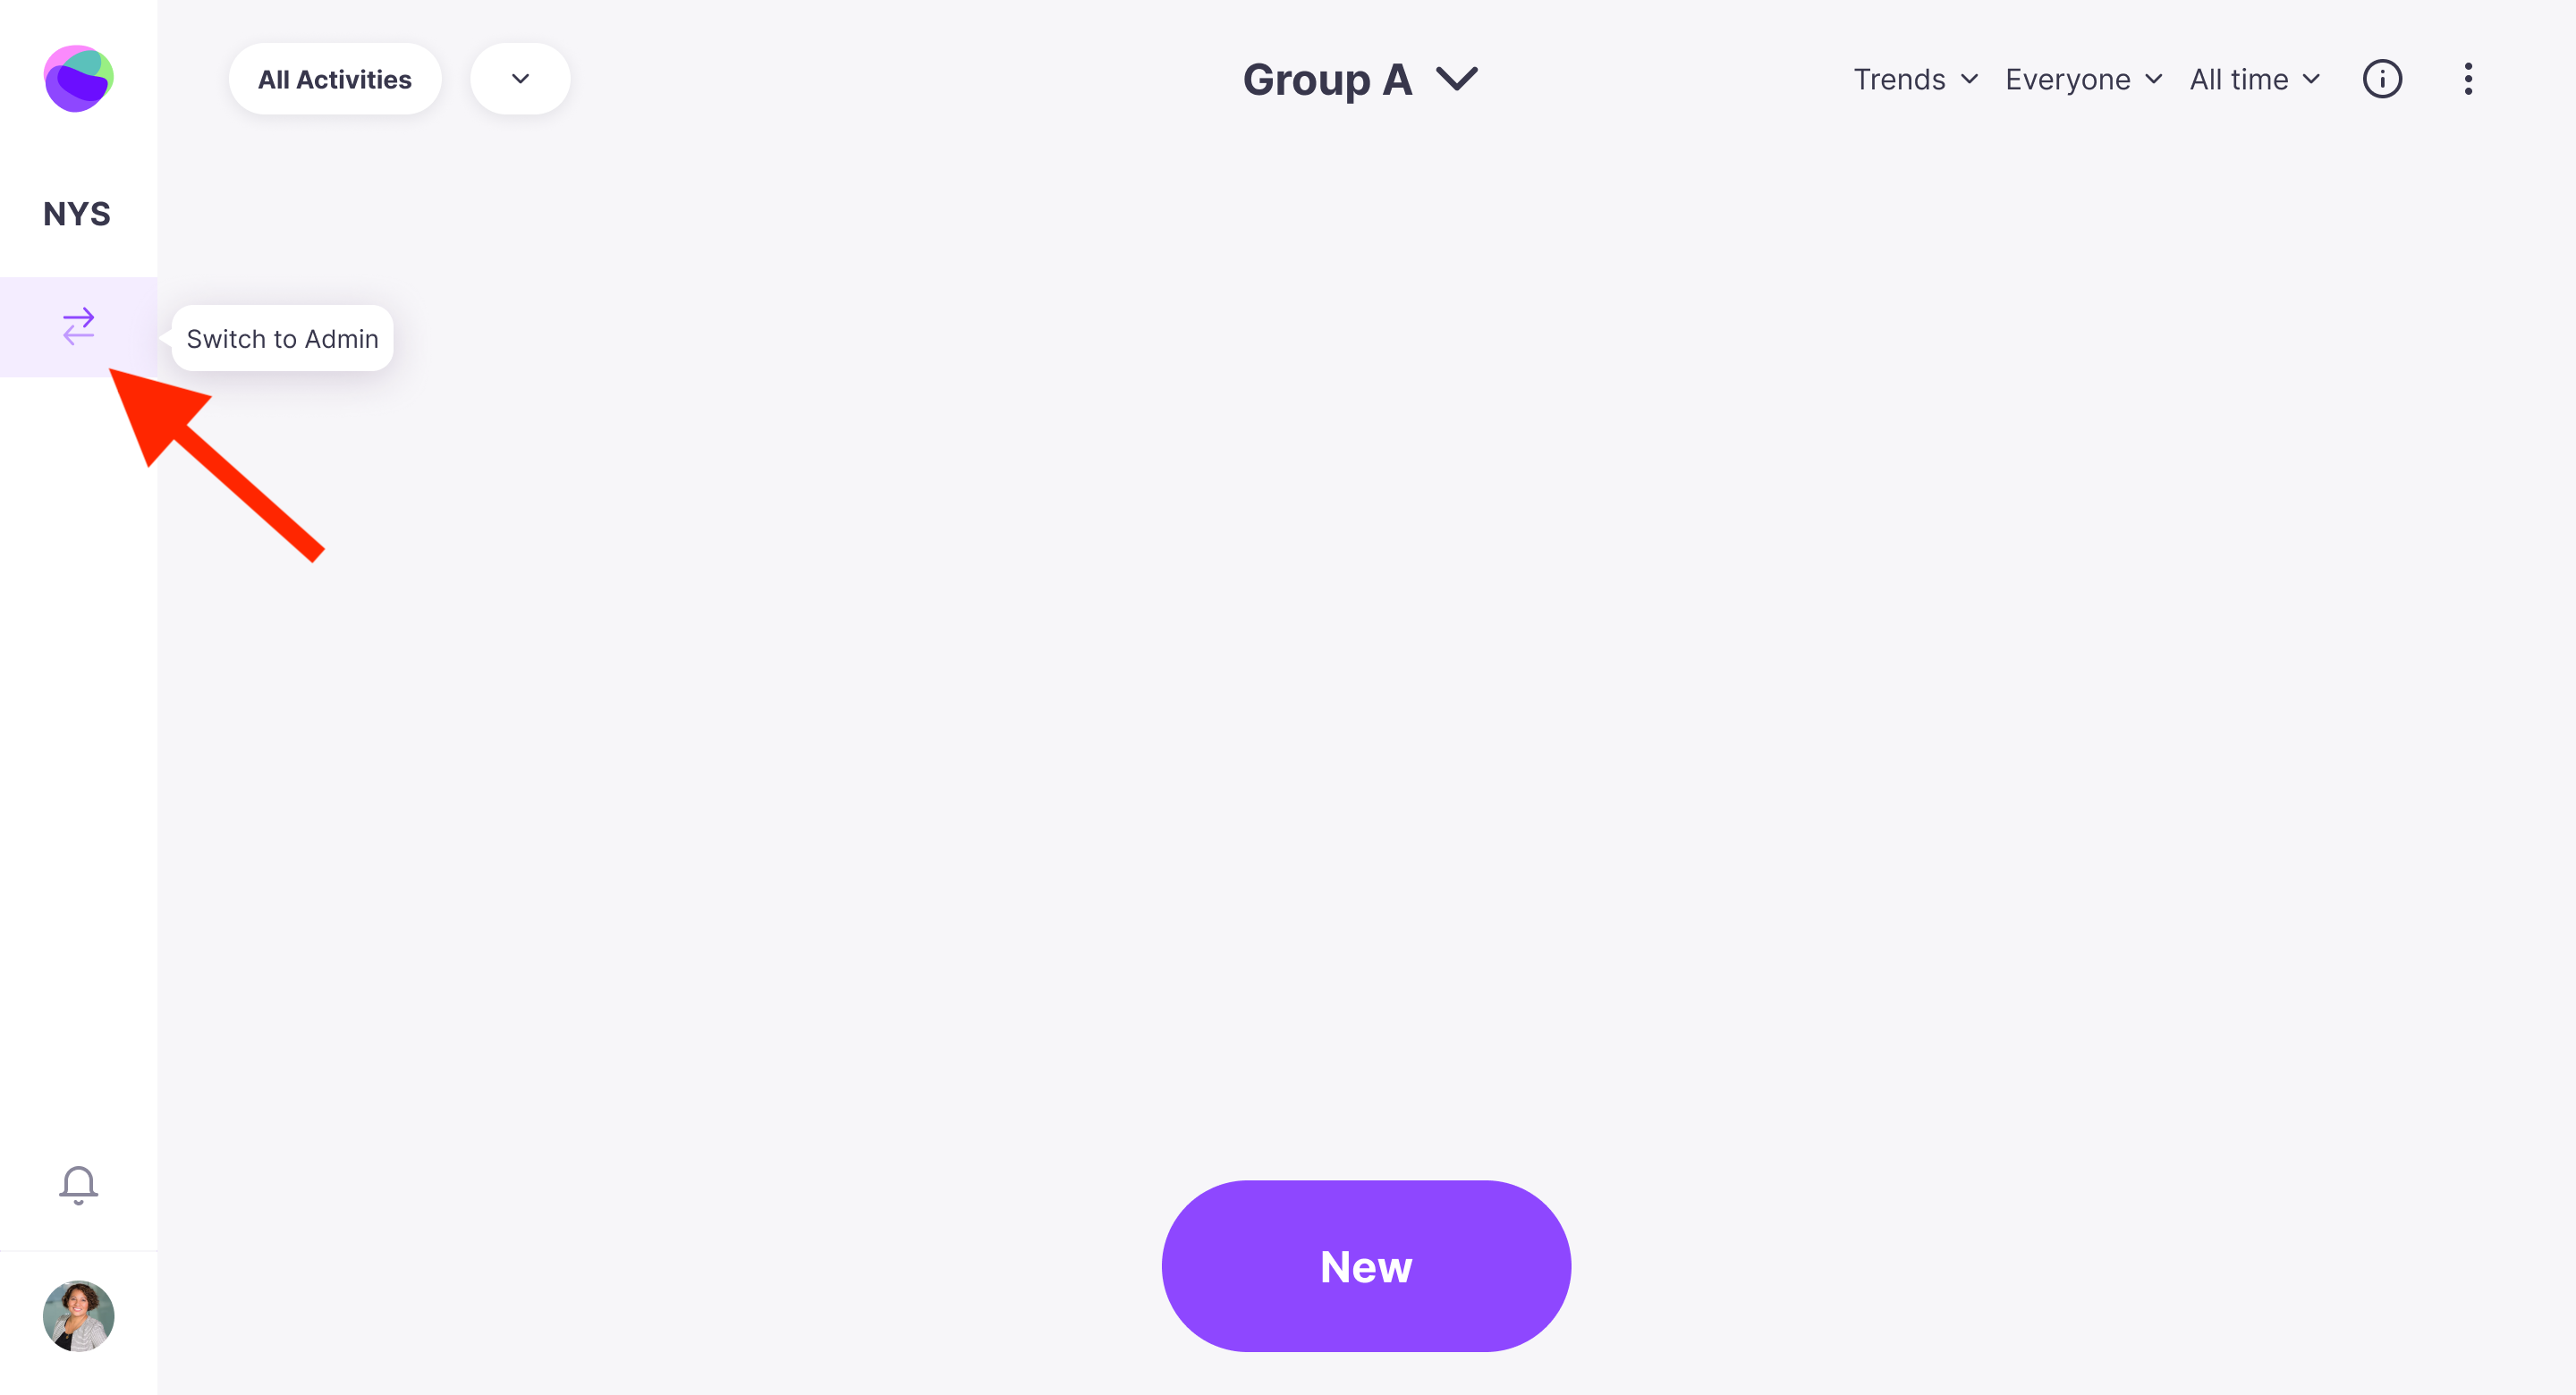Click the NYS workspace label
Viewport: 2576px width, 1395px height.
77,213
